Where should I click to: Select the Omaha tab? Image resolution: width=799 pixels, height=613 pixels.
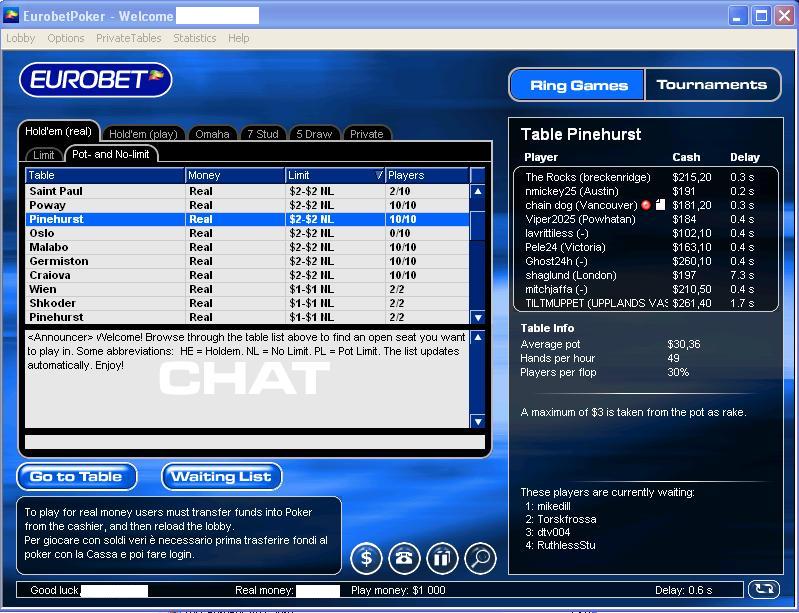tap(212, 134)
